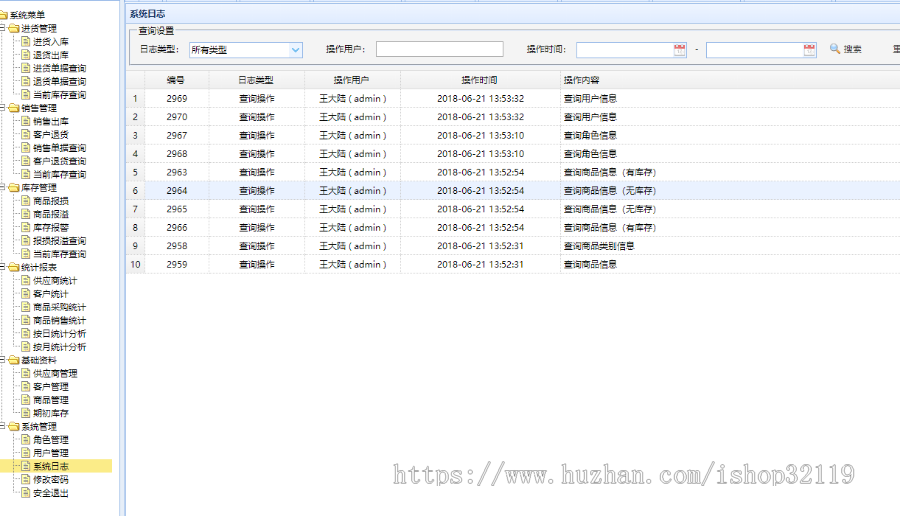Open 商品采购统计 in the menu tree
Viewport: 900px width, 516px height.
(60, 307)
